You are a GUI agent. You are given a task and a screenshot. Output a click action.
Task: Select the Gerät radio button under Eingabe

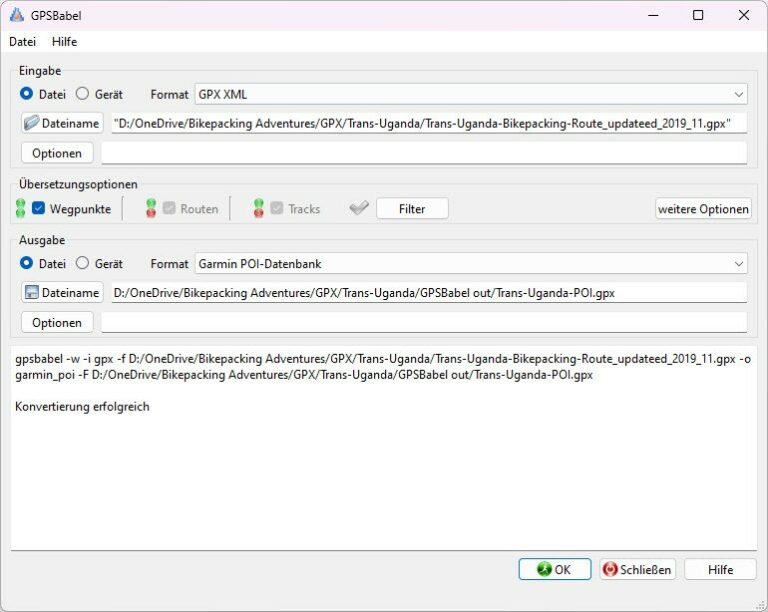(x=83, y=94)
